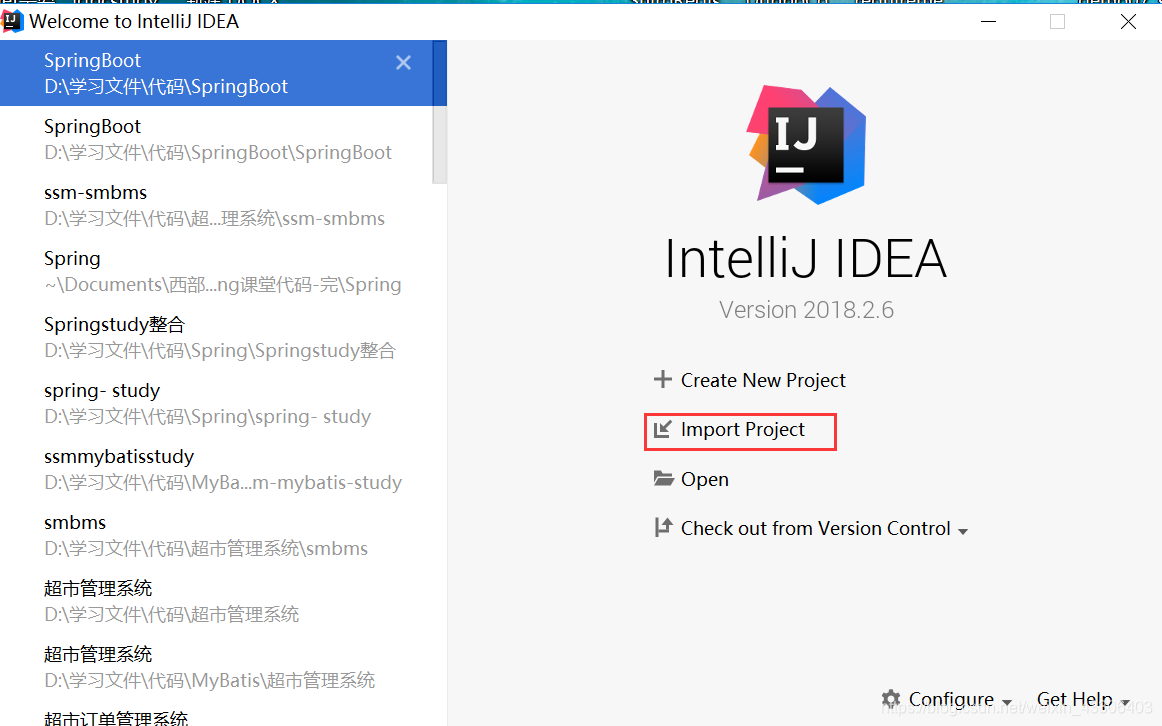Click the path D:\学习文件\代码\超市管理系统\smbms
The height and width of the screenshot is (726, 1162).
point(206,548)
